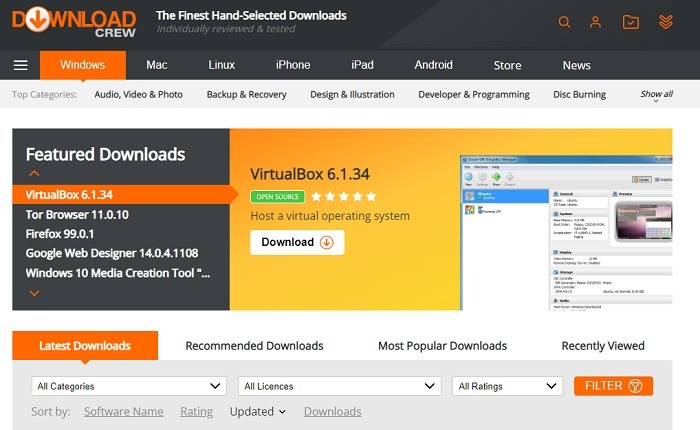Open the News section
Screen dimensions: 700x430
576,65
